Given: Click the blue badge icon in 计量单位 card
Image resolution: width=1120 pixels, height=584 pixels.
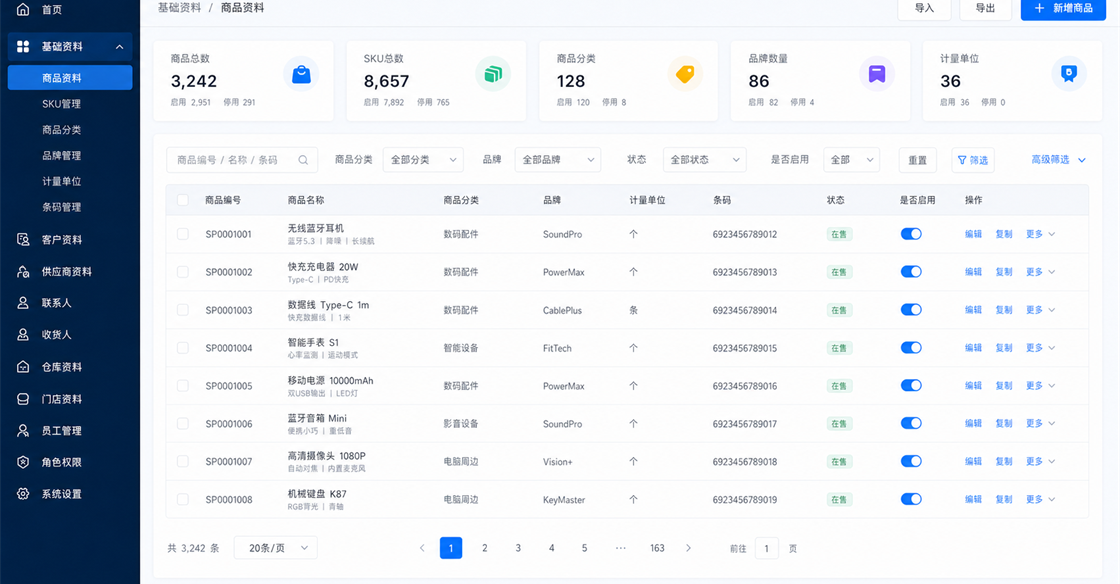Looking at the screenshot, I should [1069, 74].
